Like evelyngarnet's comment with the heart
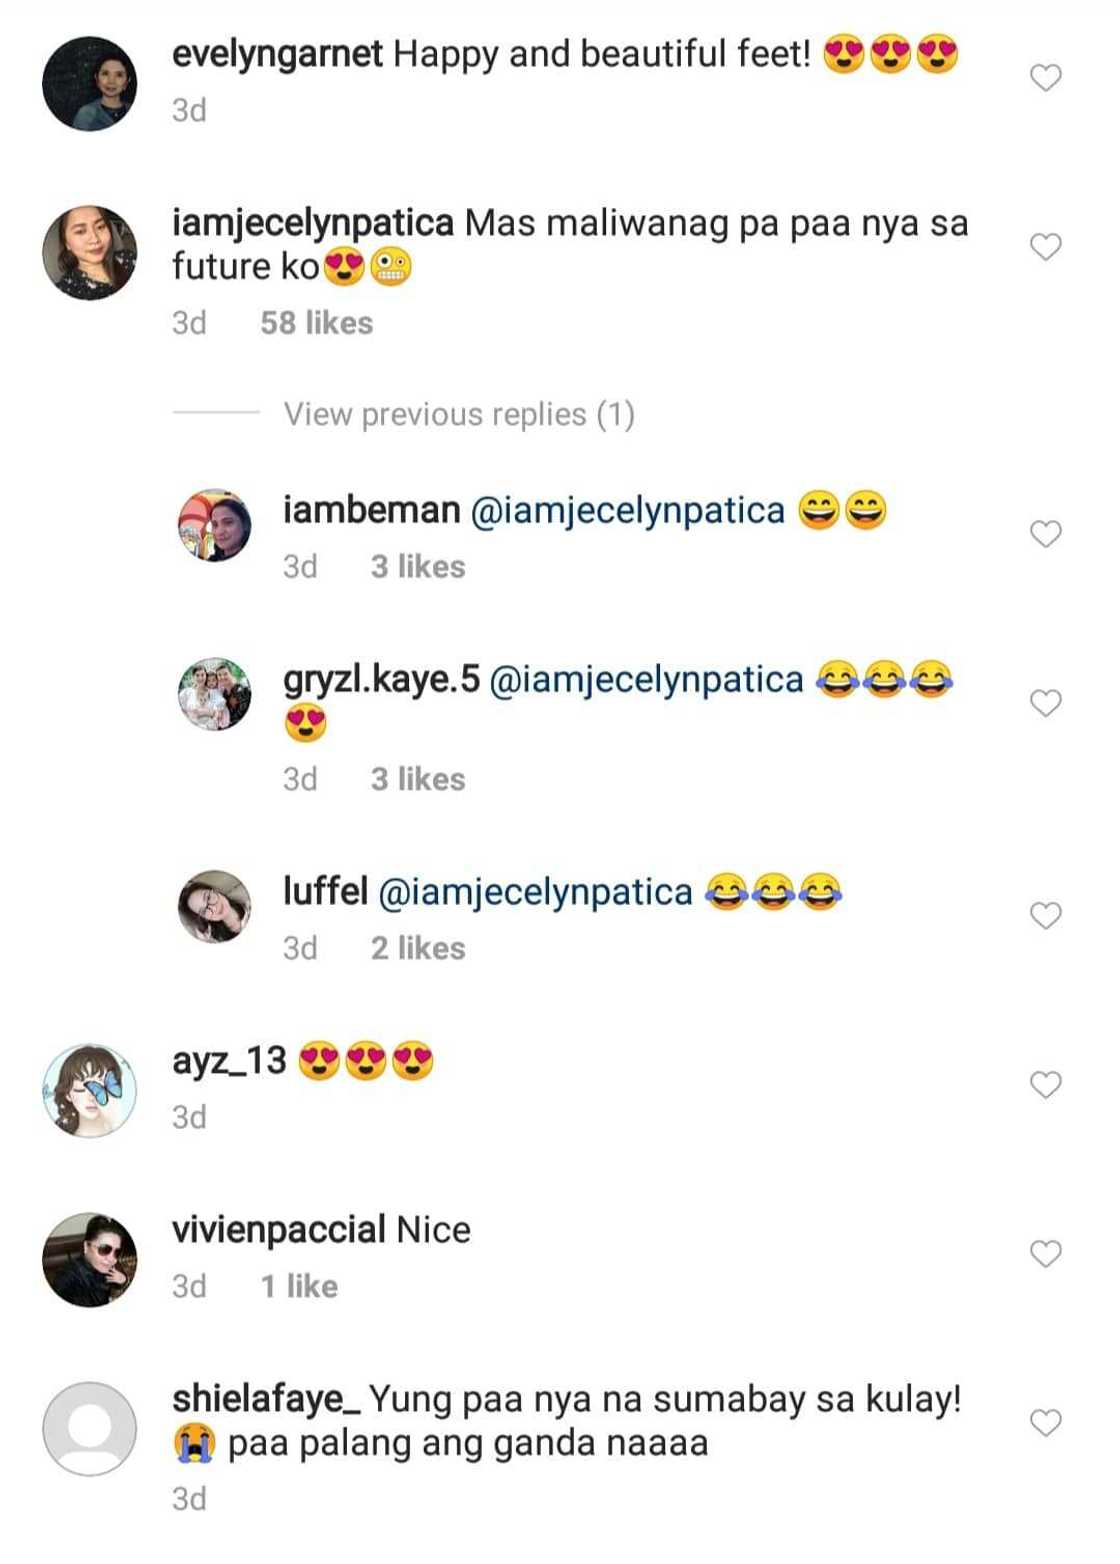This screenshot has width=1120, height=1564. click(x=1045, y=78)
